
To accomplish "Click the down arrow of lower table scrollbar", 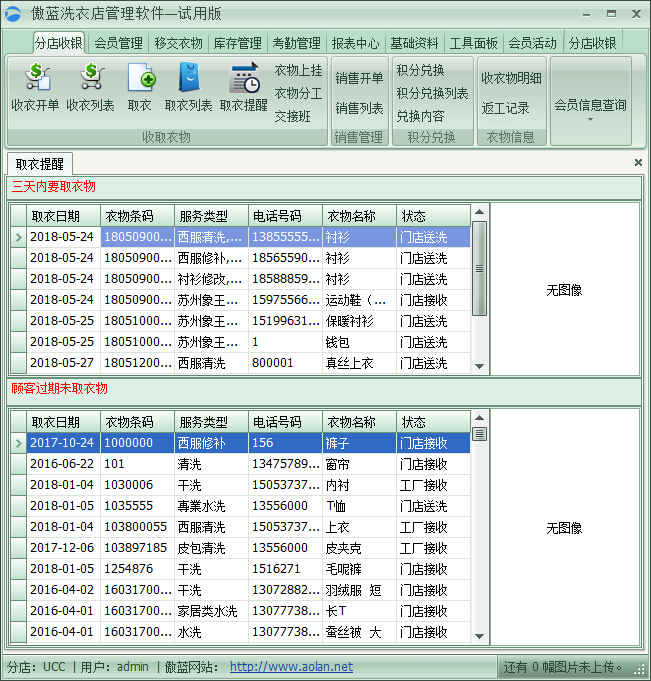I will pos(479,636).
